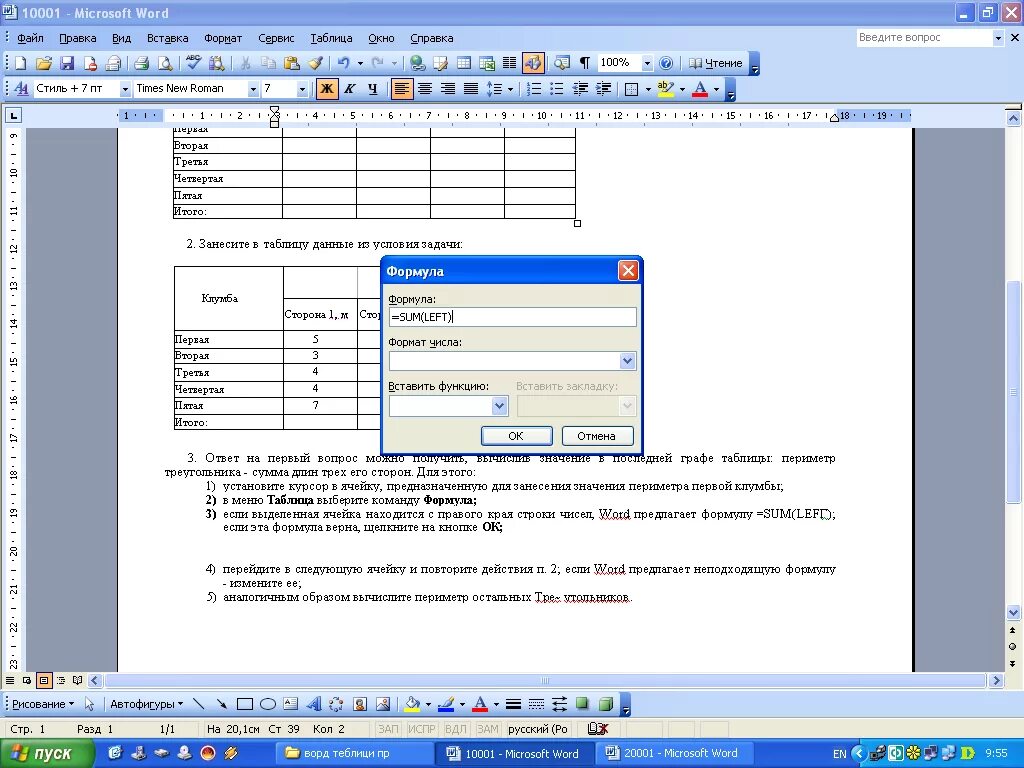The image size is (1024, 768).
Task: Open the Style dropdown (Стиль + 7 пт)
Action: pyautogui.click(x=125, y=89)
